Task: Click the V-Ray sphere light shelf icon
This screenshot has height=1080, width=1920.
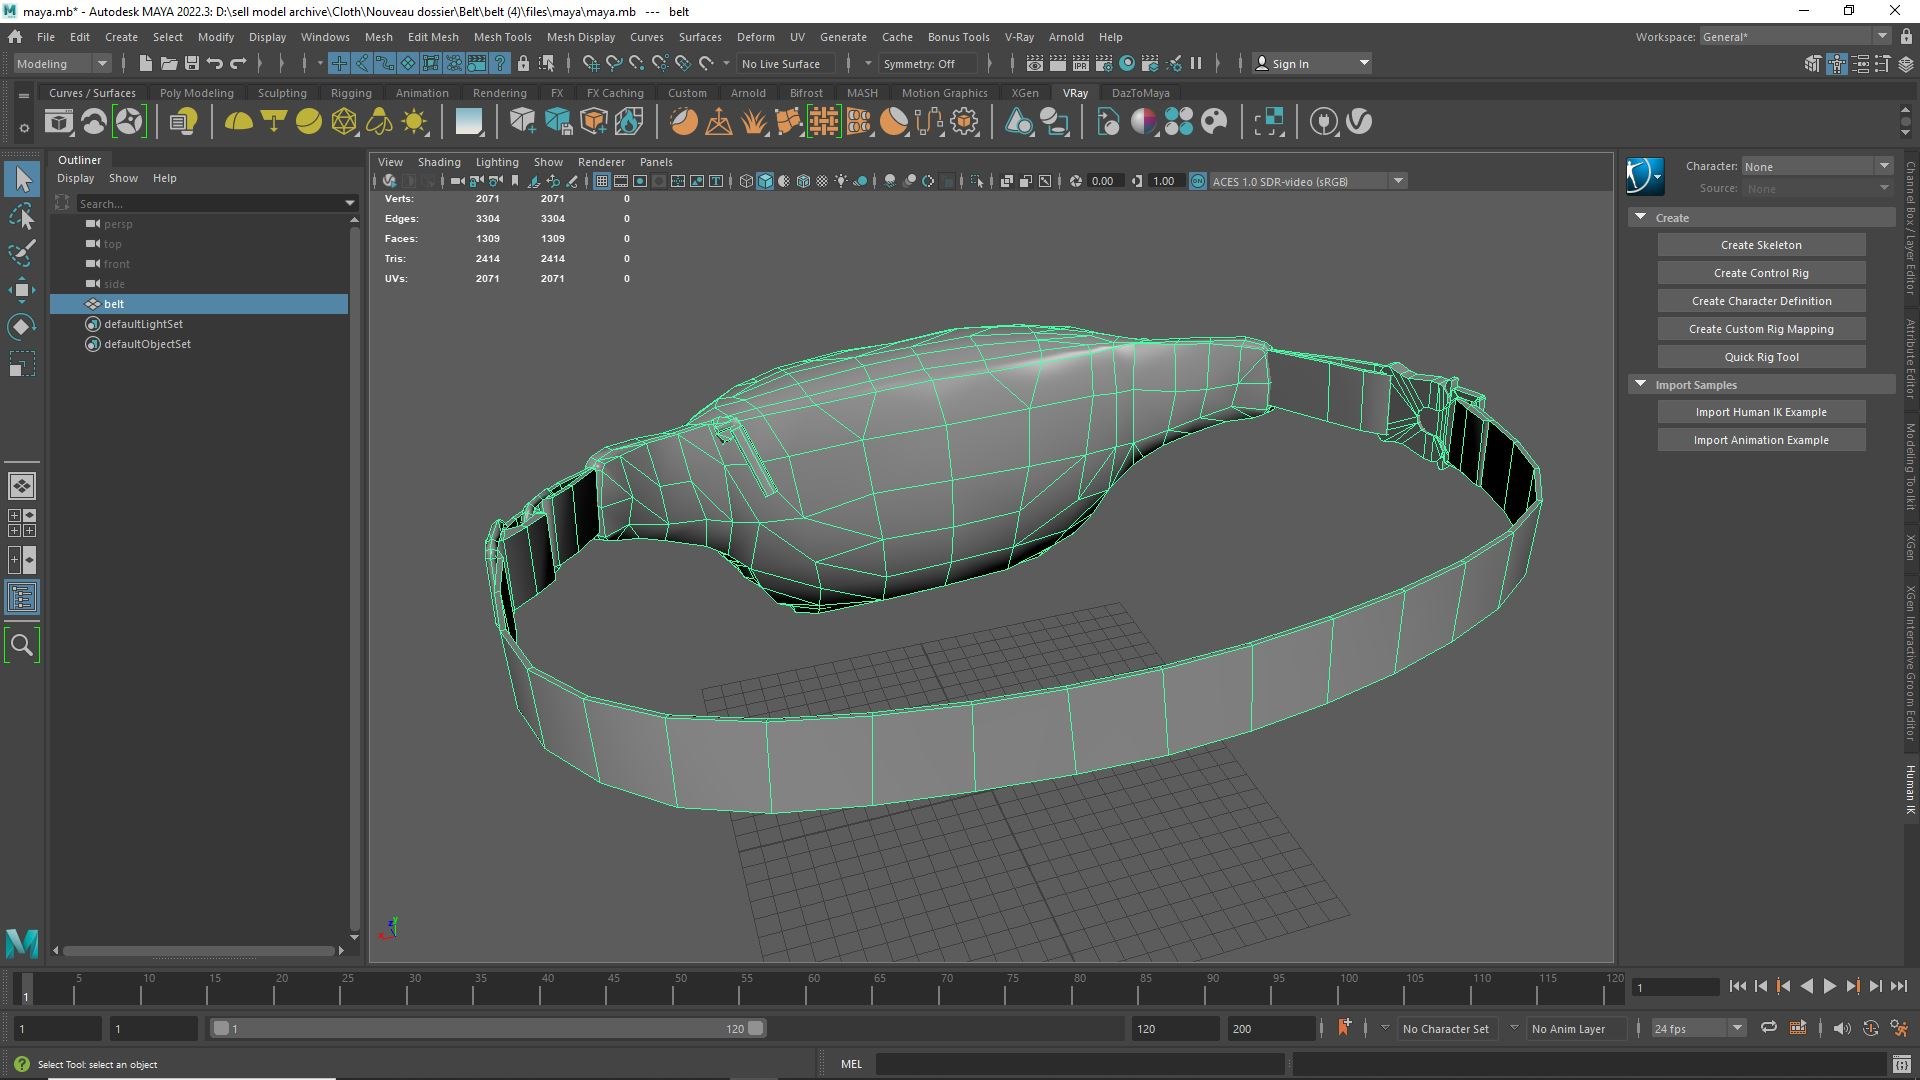Action: point(308,122)
